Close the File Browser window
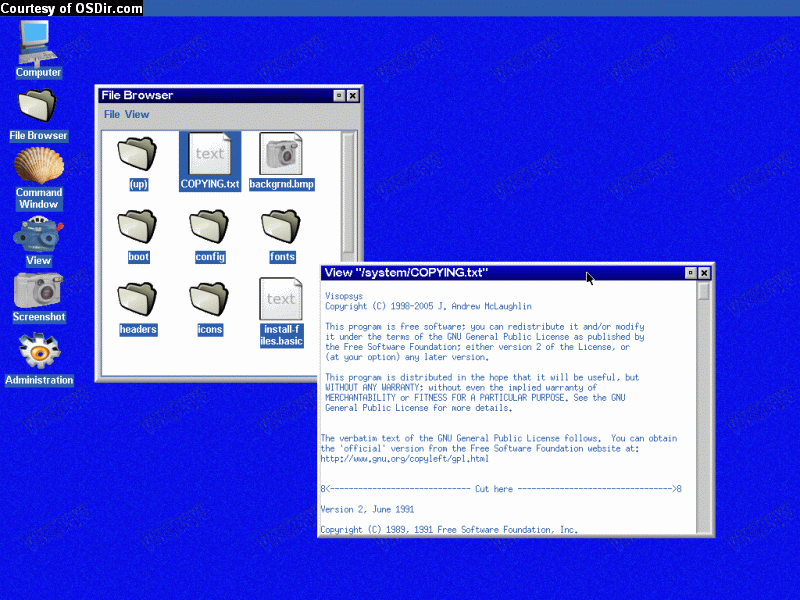This screenshot has width=800, height=600. pyautogui.click(x=353, y=95)
